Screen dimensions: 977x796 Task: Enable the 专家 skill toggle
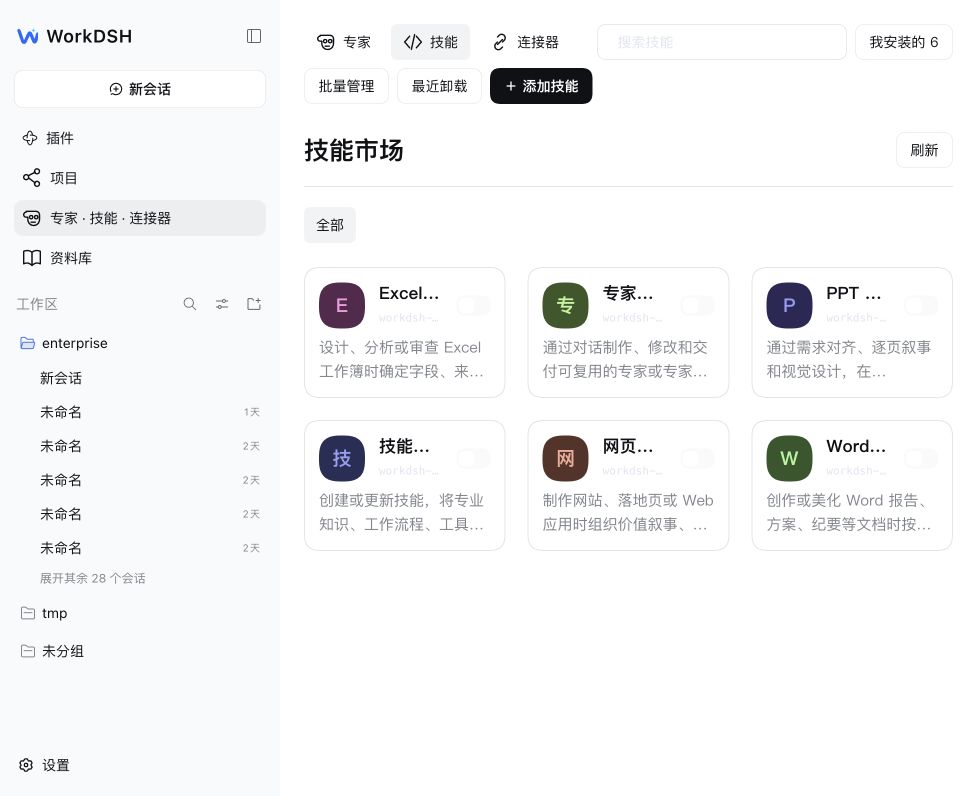(x=697, y=305)
